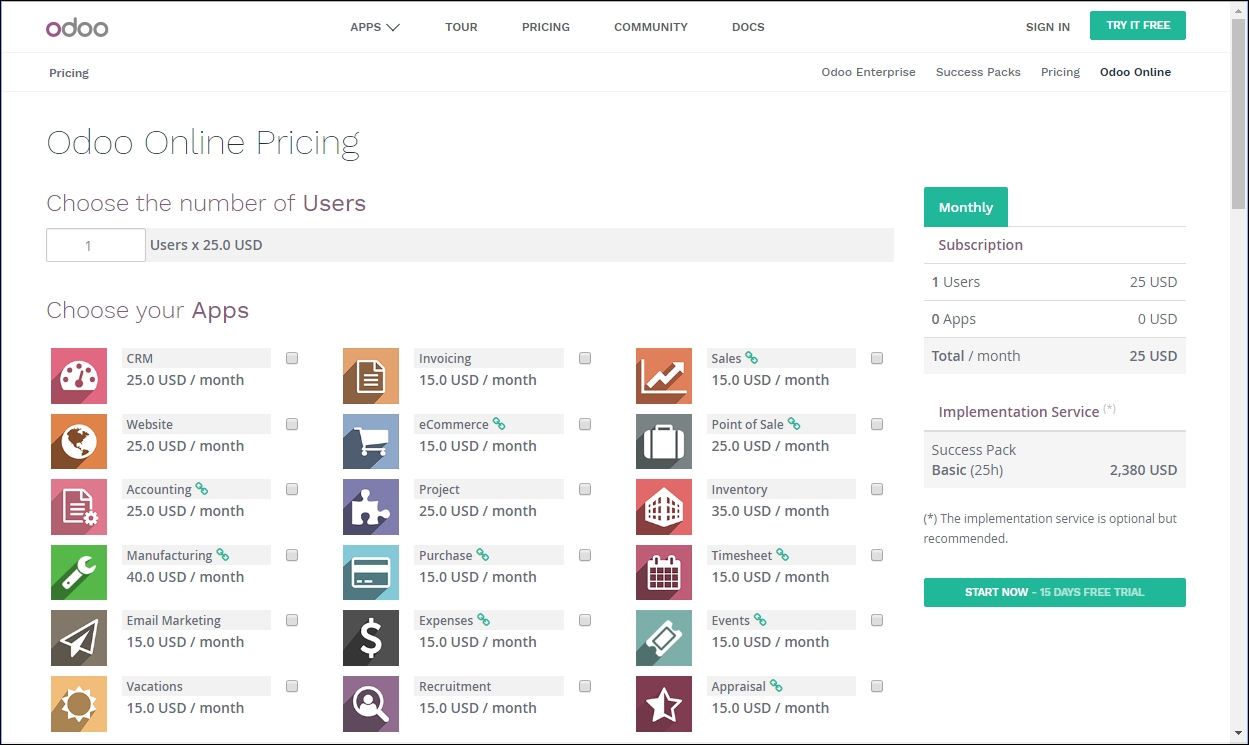Enable the Timesheet app checkbox
The image size is (1249, 745).
click(877, 555)
